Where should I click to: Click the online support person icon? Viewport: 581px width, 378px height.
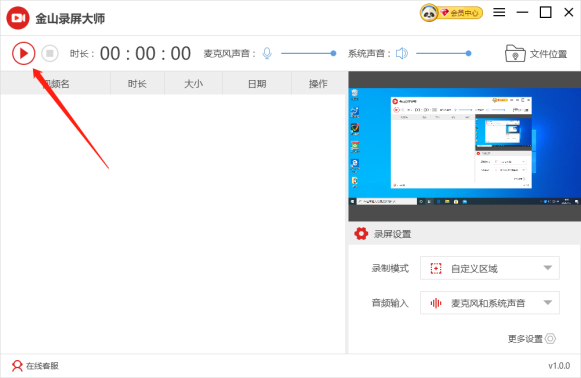17,366
